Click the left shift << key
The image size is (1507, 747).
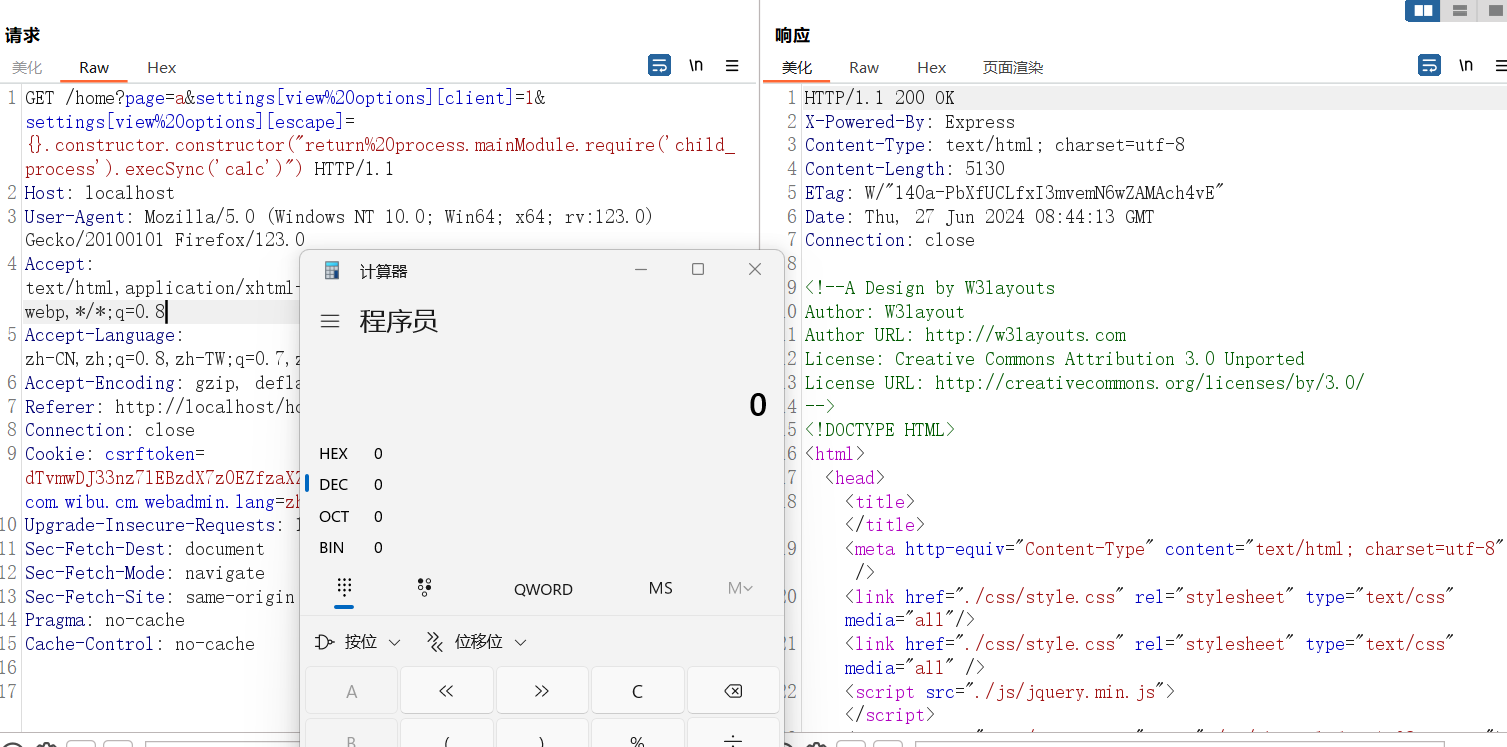click(447, 691)
